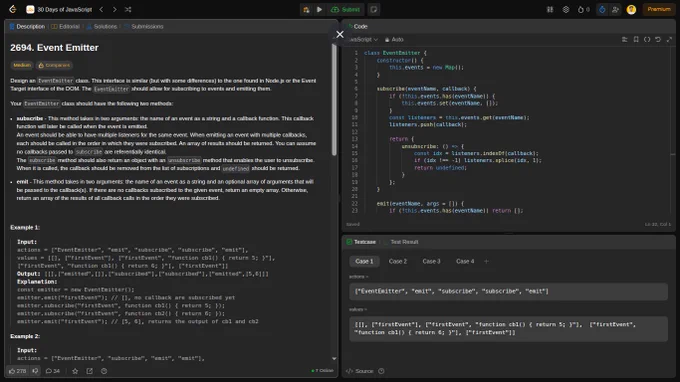The image size is (680, 382).
Task: Open the notes icon next to Submit
Action: point(374,10)
